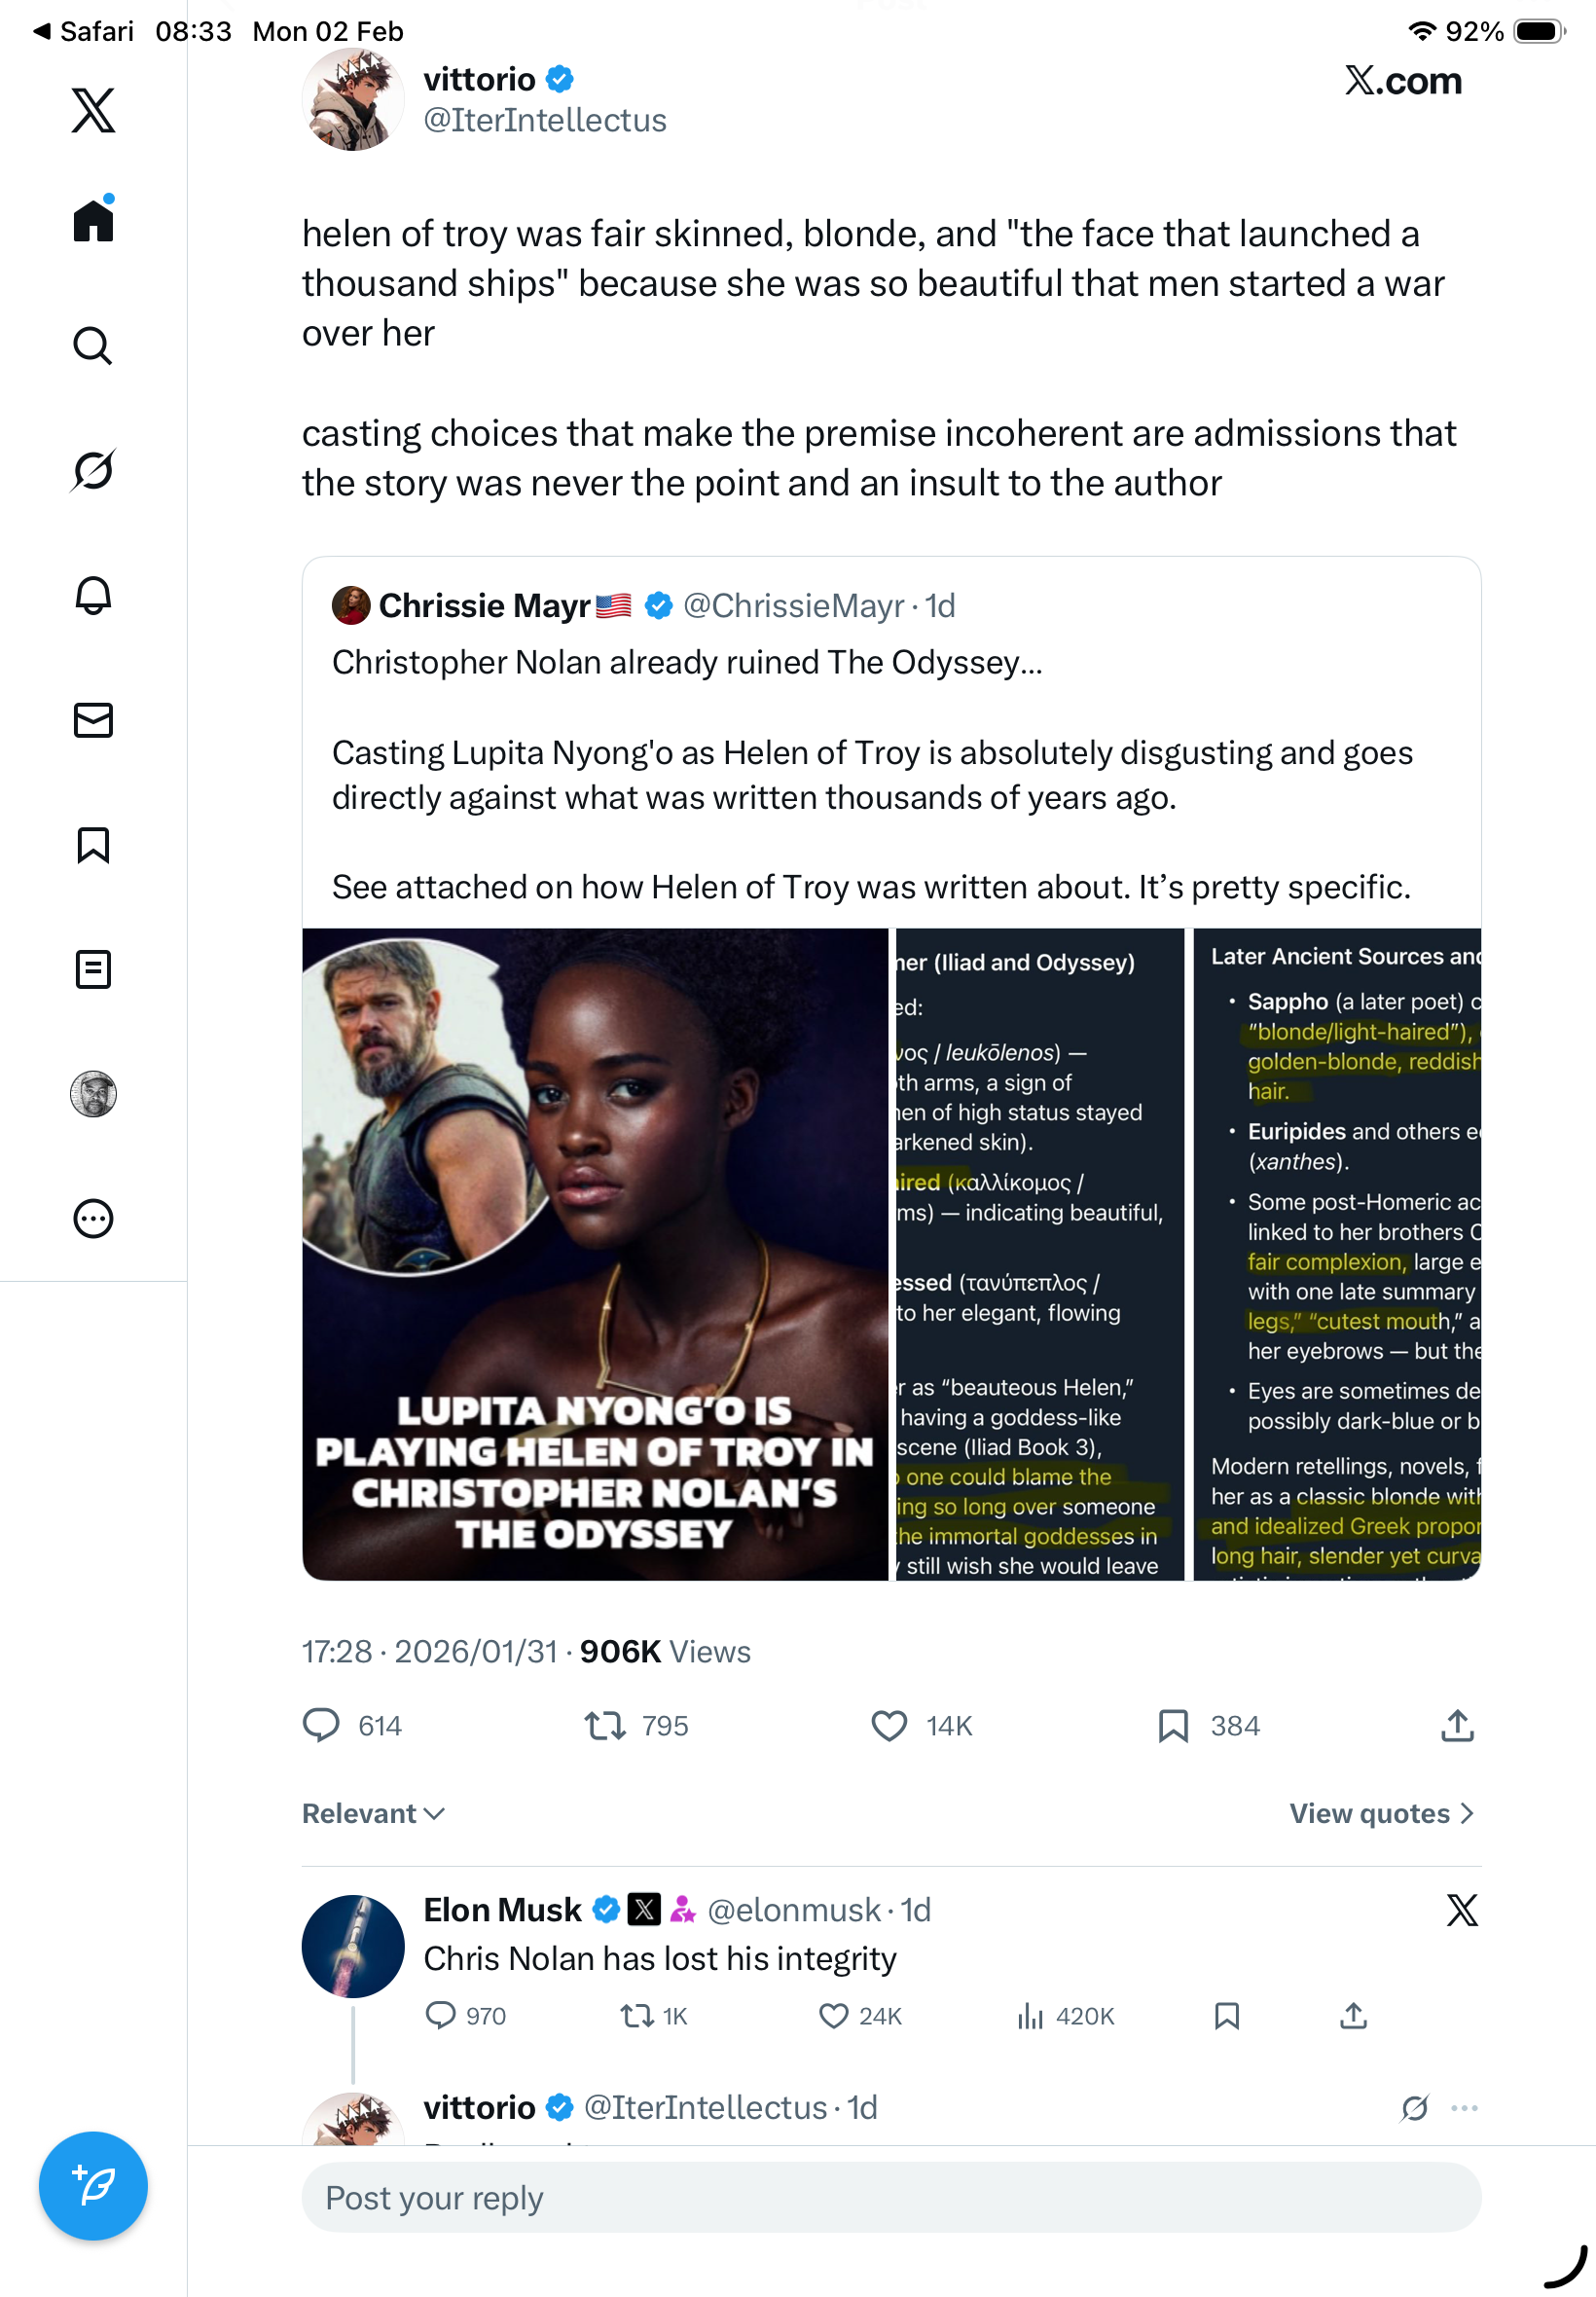Screen dimensions: 1596x2297
Task: Bookmark vittorio's main post
Action: coord(1172,1725)
